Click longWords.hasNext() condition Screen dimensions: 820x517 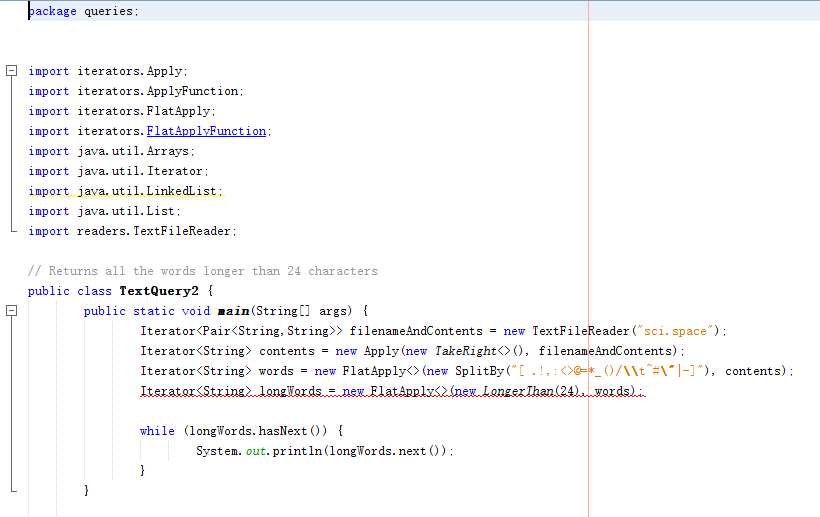(255, 431)
